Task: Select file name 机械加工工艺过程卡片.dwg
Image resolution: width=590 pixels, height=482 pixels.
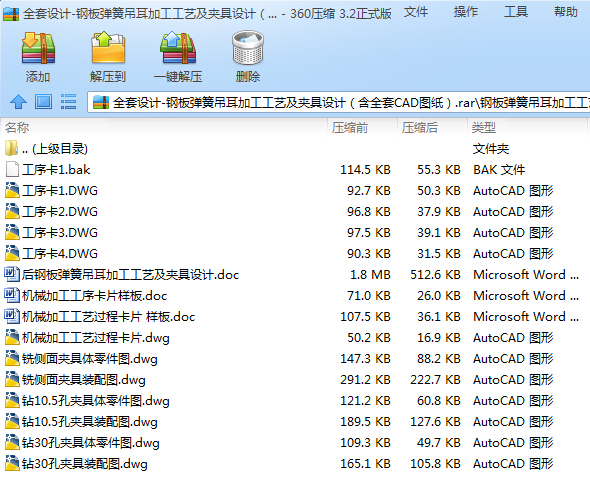Action: click(96, 338)
